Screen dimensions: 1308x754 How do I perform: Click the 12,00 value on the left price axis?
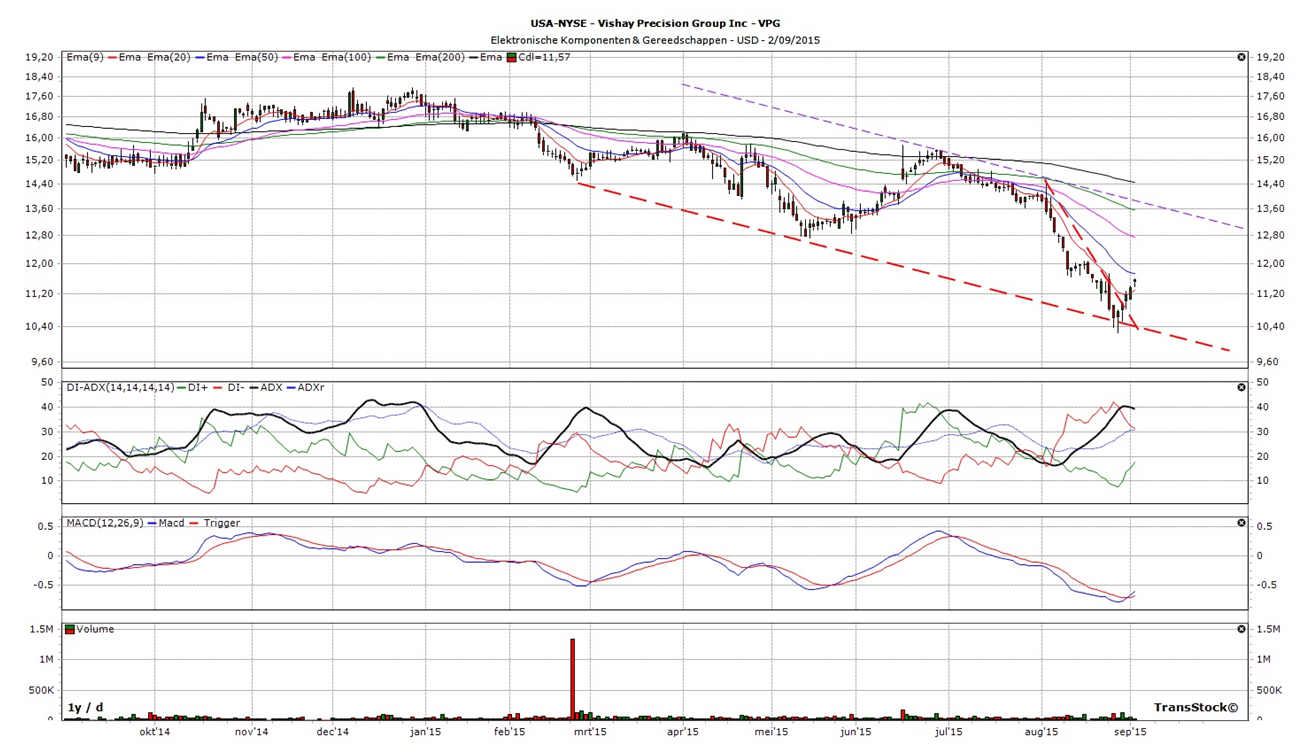38,263
